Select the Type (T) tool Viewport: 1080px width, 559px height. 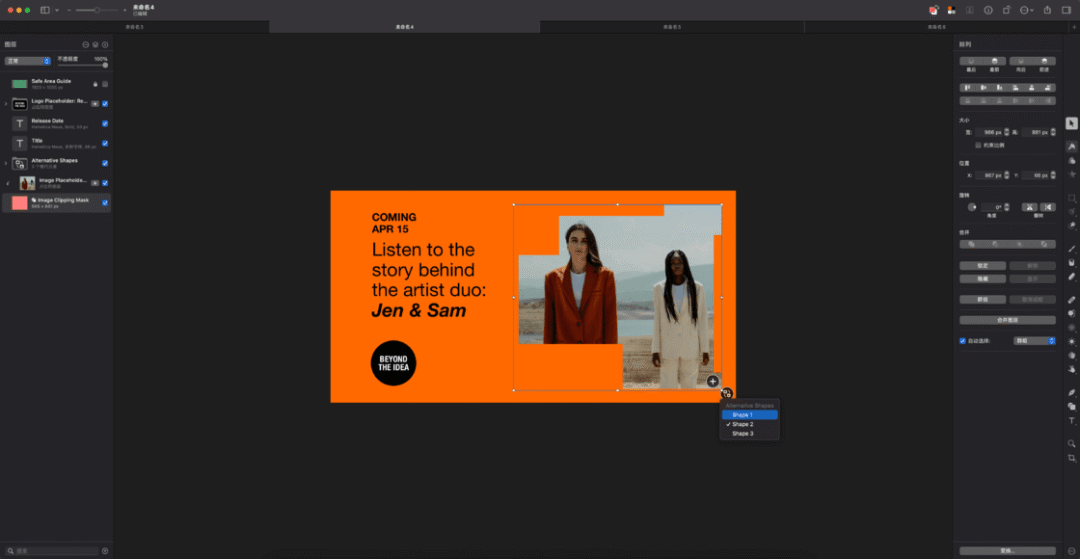(x=1071, y=421)
